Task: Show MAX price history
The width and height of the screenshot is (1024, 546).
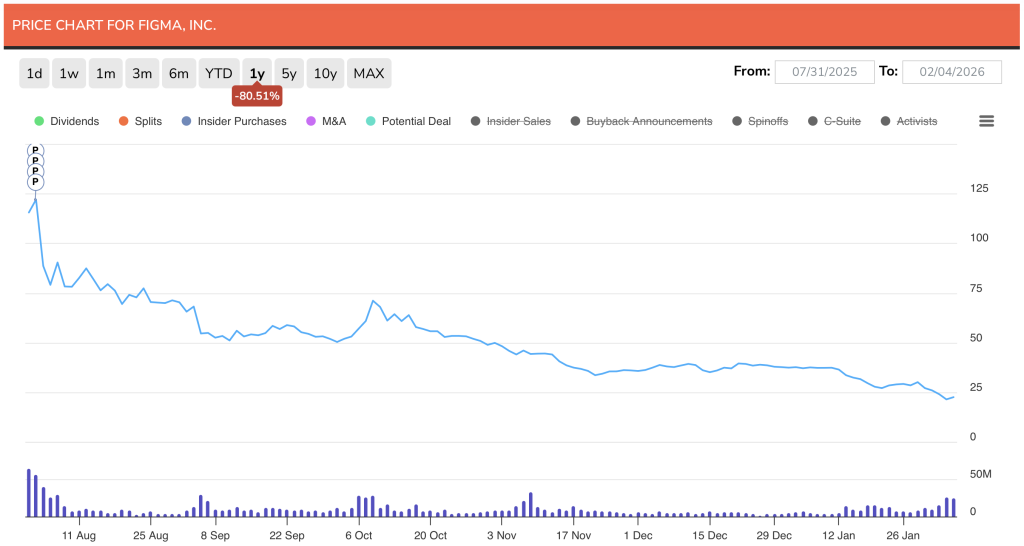Action: pos(369,73)
